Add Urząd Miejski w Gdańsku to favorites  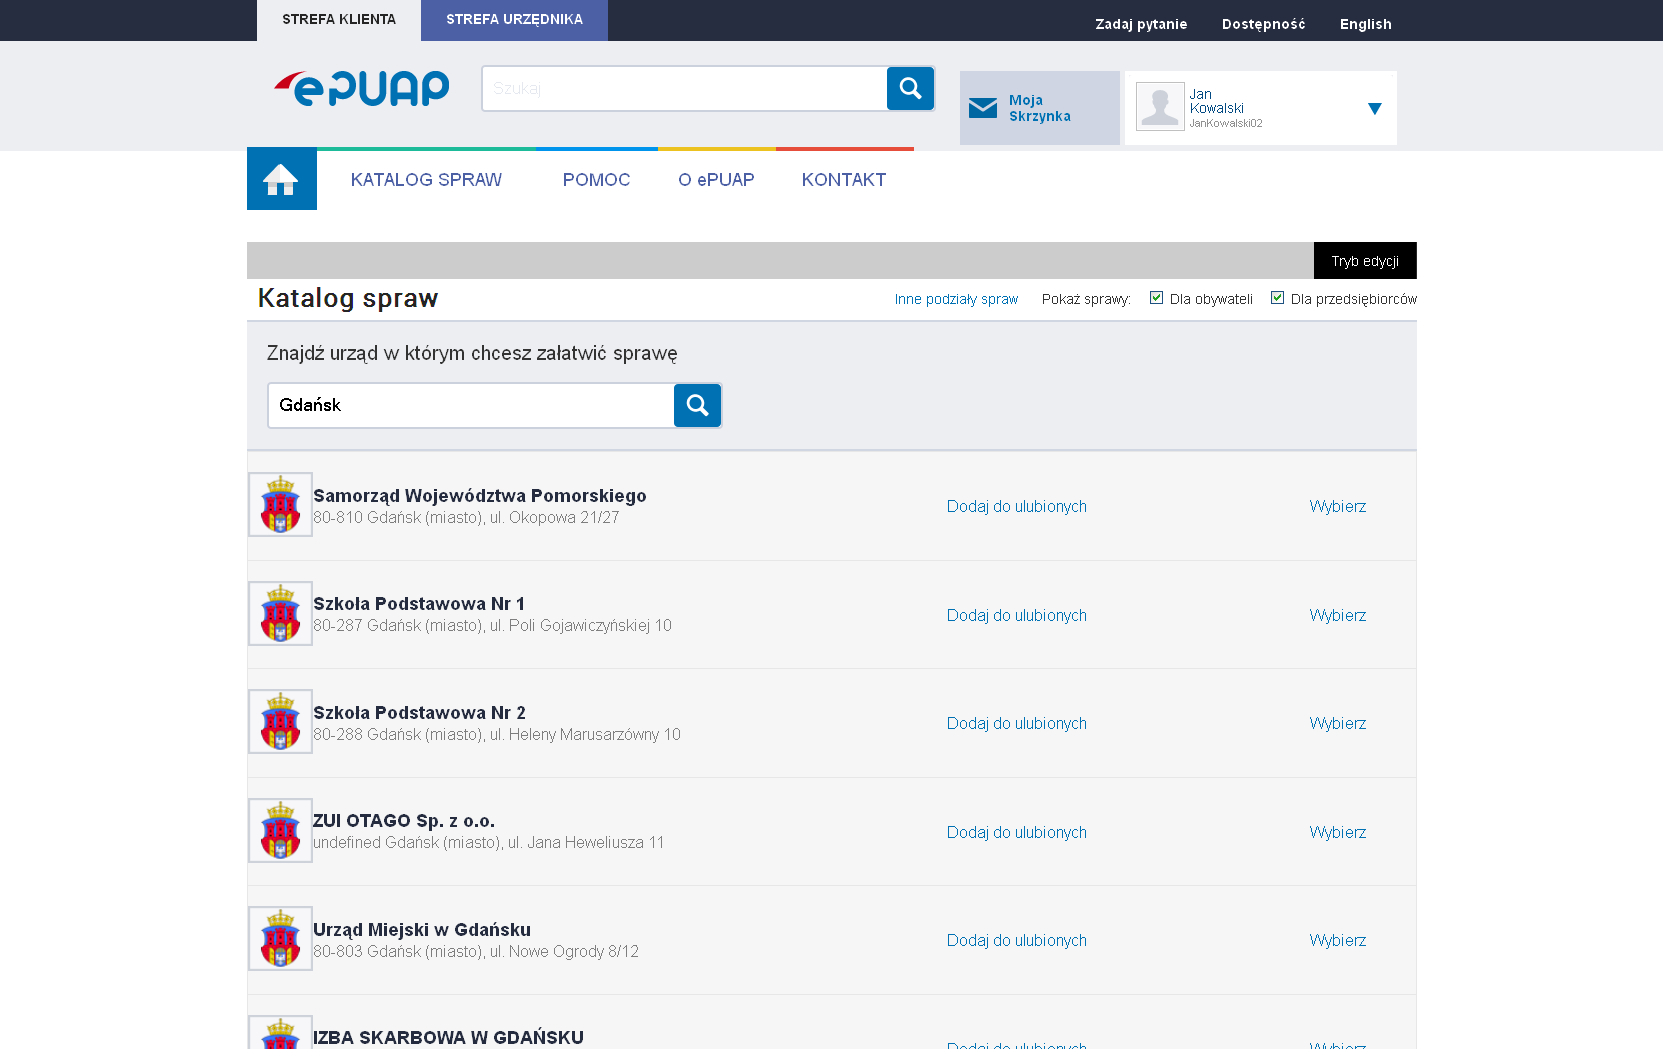pos(1016,940)
